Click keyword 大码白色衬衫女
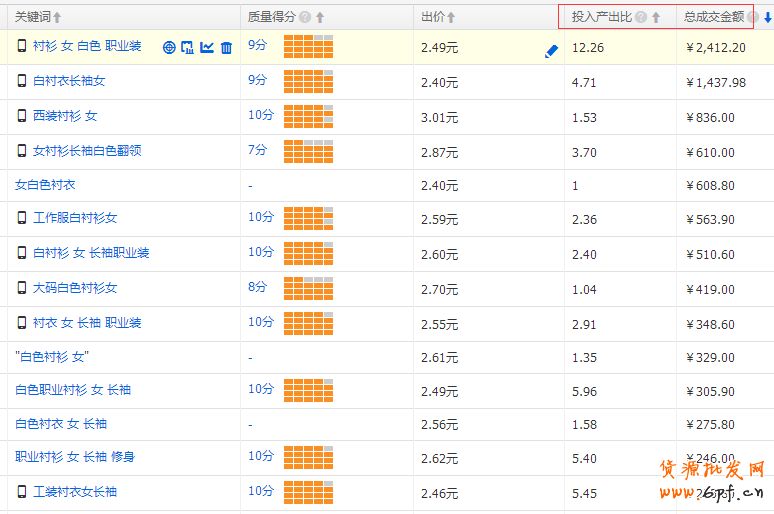Screen dimensions: 774x514 pyautogui.click(x=75, y=288)
